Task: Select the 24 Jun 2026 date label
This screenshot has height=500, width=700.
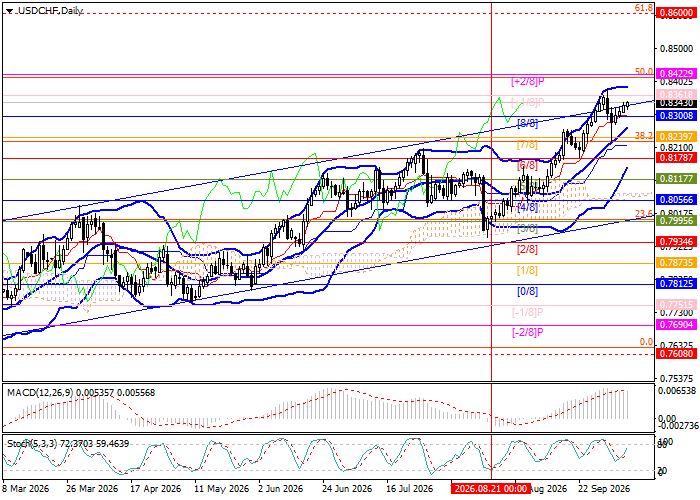Action: [x=347, y=488]
